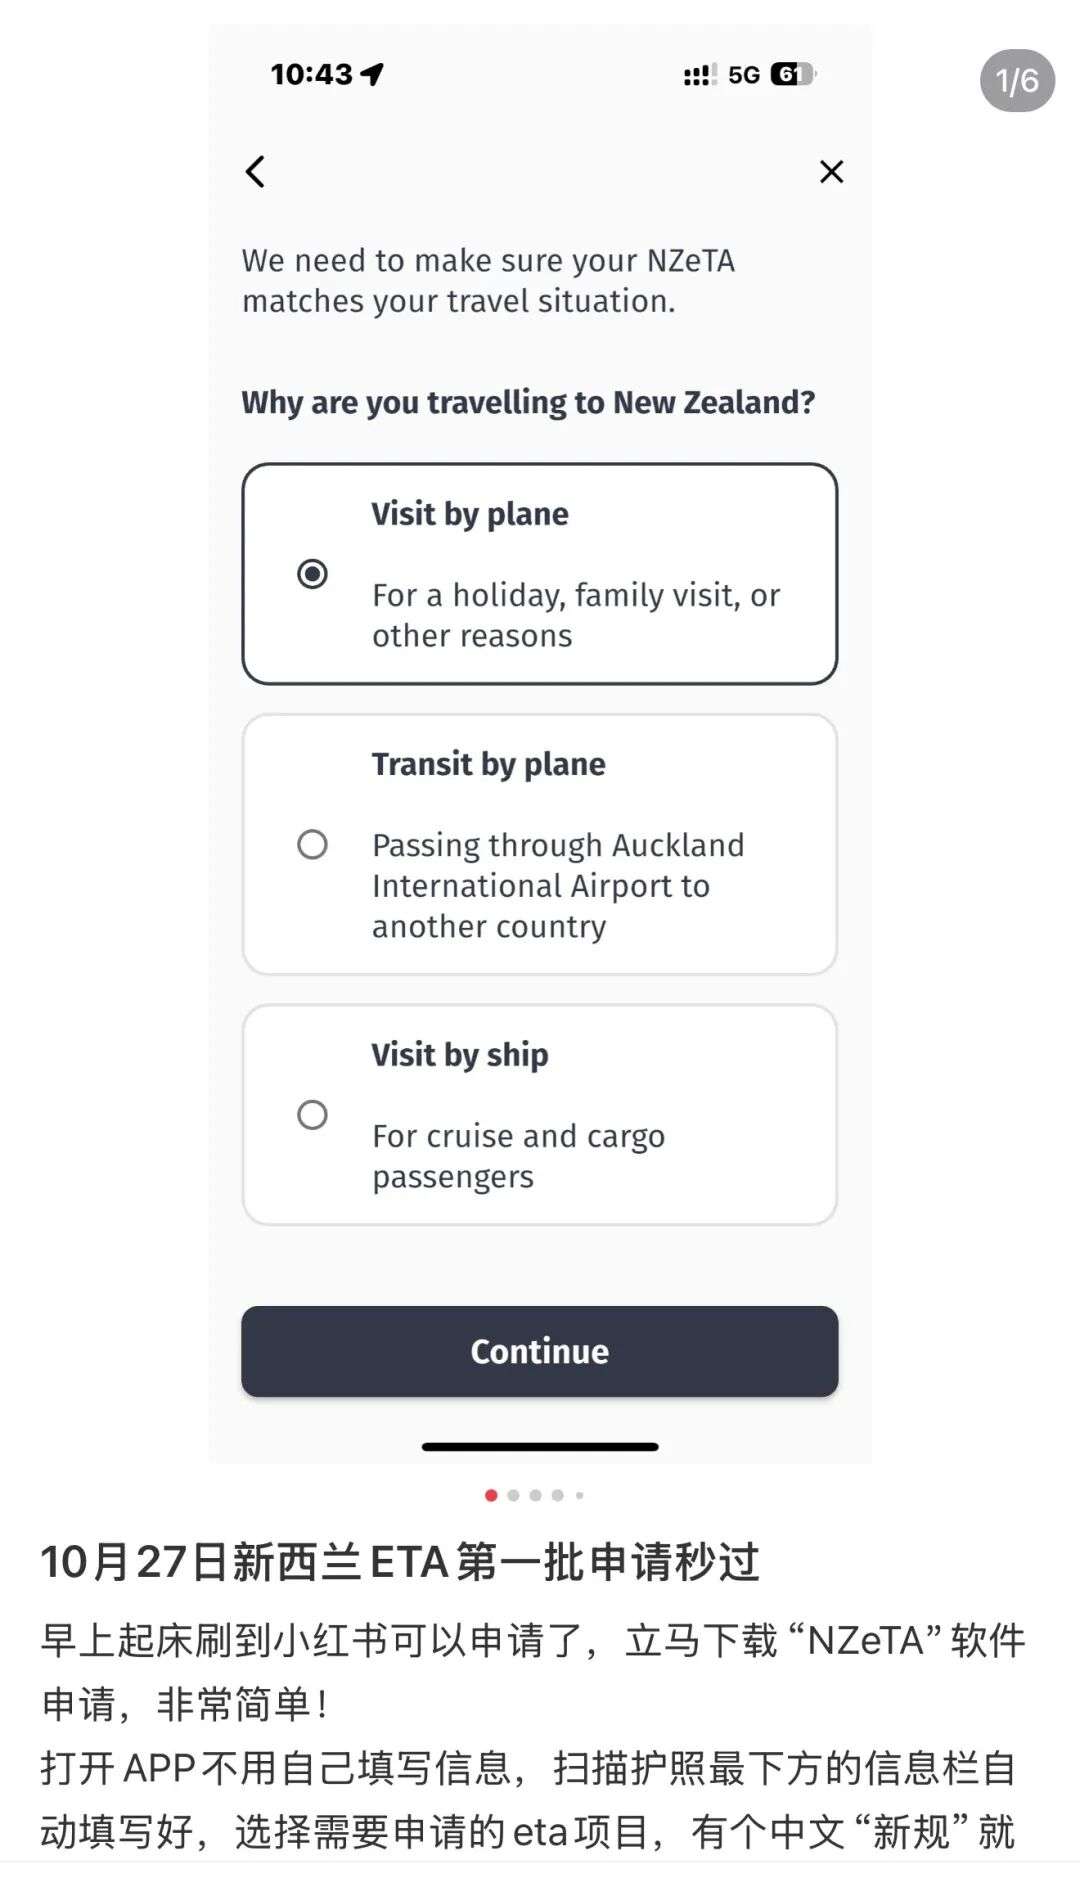Tap the location arrow beside the time

(372, 74)
